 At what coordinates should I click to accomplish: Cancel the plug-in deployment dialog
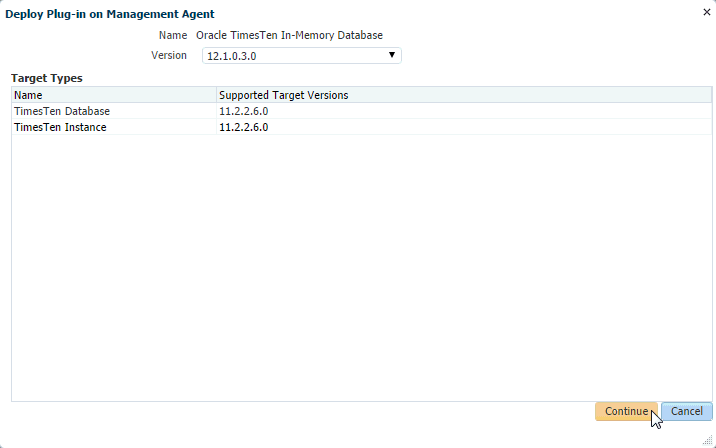pos(686,411)
